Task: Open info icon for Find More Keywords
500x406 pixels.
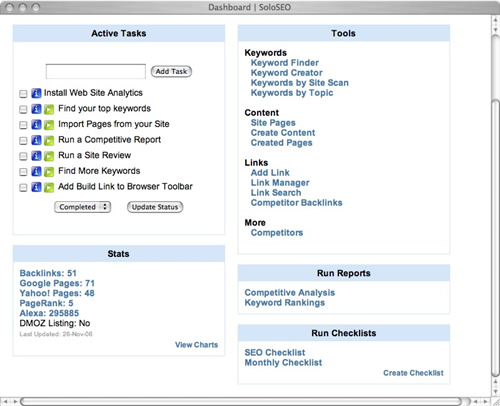Action: (36, 172)
